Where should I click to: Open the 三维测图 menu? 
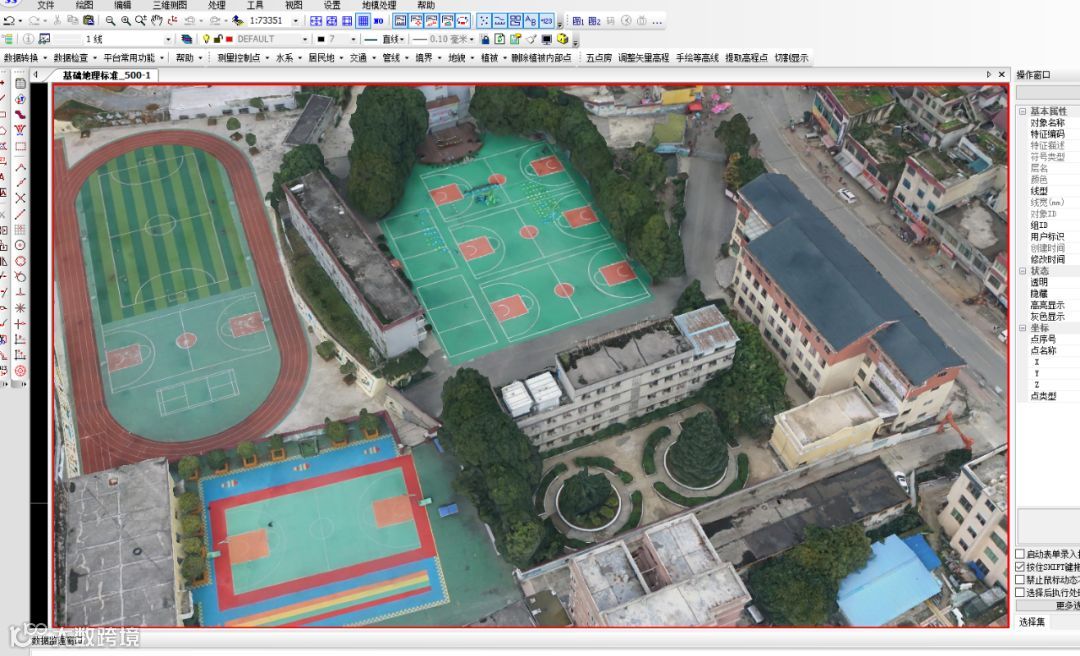[x=169, y=5]
